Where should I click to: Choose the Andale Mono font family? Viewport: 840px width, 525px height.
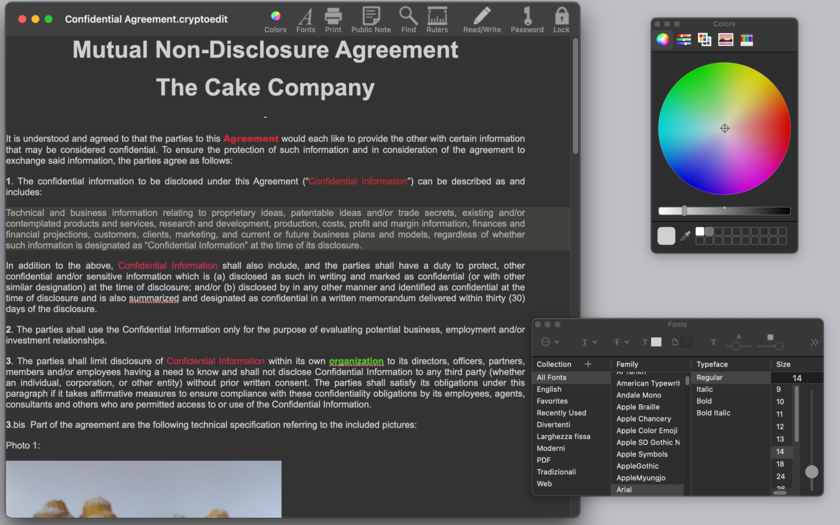click(647, 395)
